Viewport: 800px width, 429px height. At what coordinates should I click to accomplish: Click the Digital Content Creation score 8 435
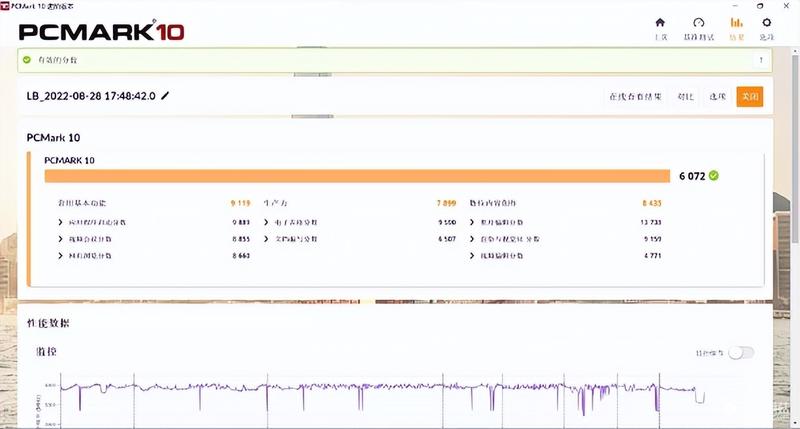click(652, 203)
